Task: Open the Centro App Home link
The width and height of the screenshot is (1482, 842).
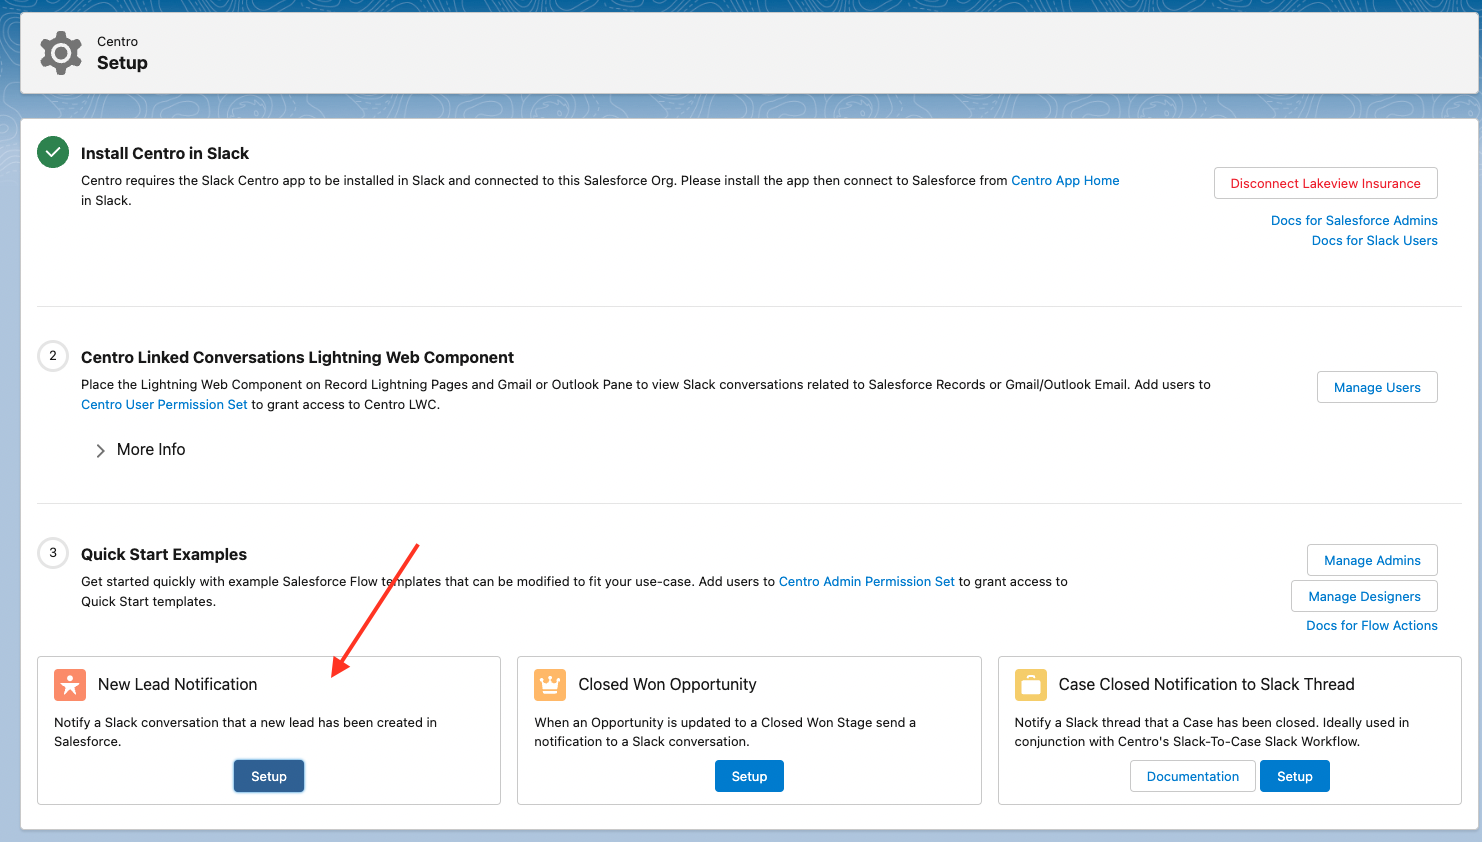Action: coord(1065,180)
